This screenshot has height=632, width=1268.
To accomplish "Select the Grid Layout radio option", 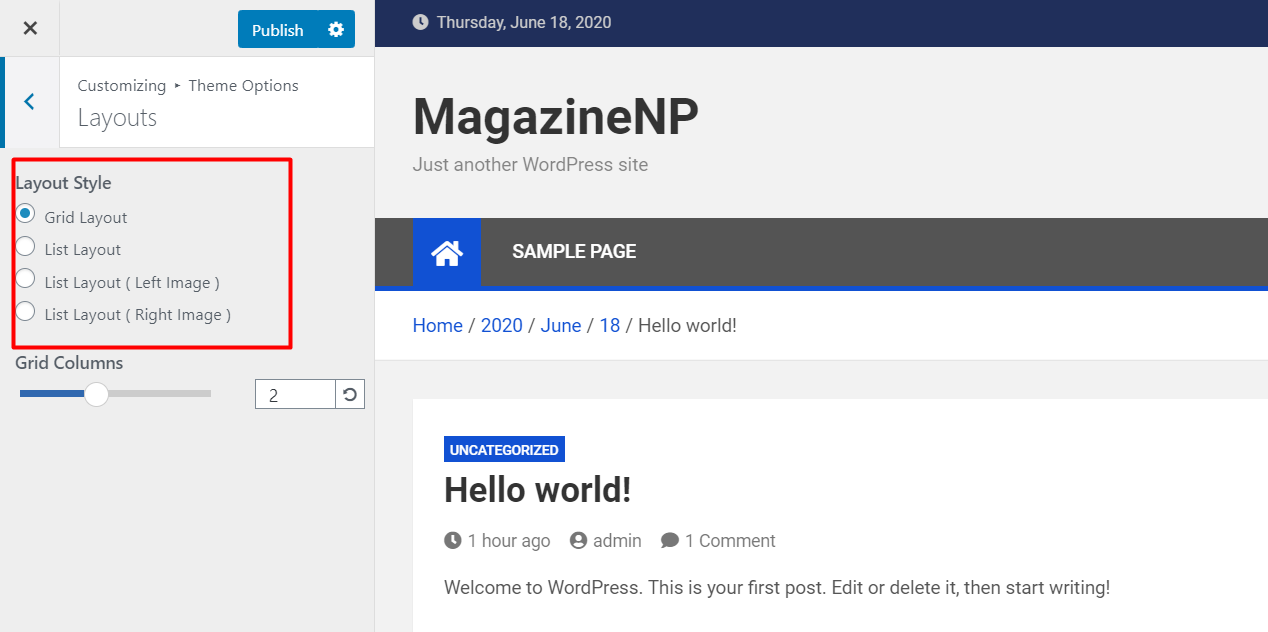I will [26, 214].
